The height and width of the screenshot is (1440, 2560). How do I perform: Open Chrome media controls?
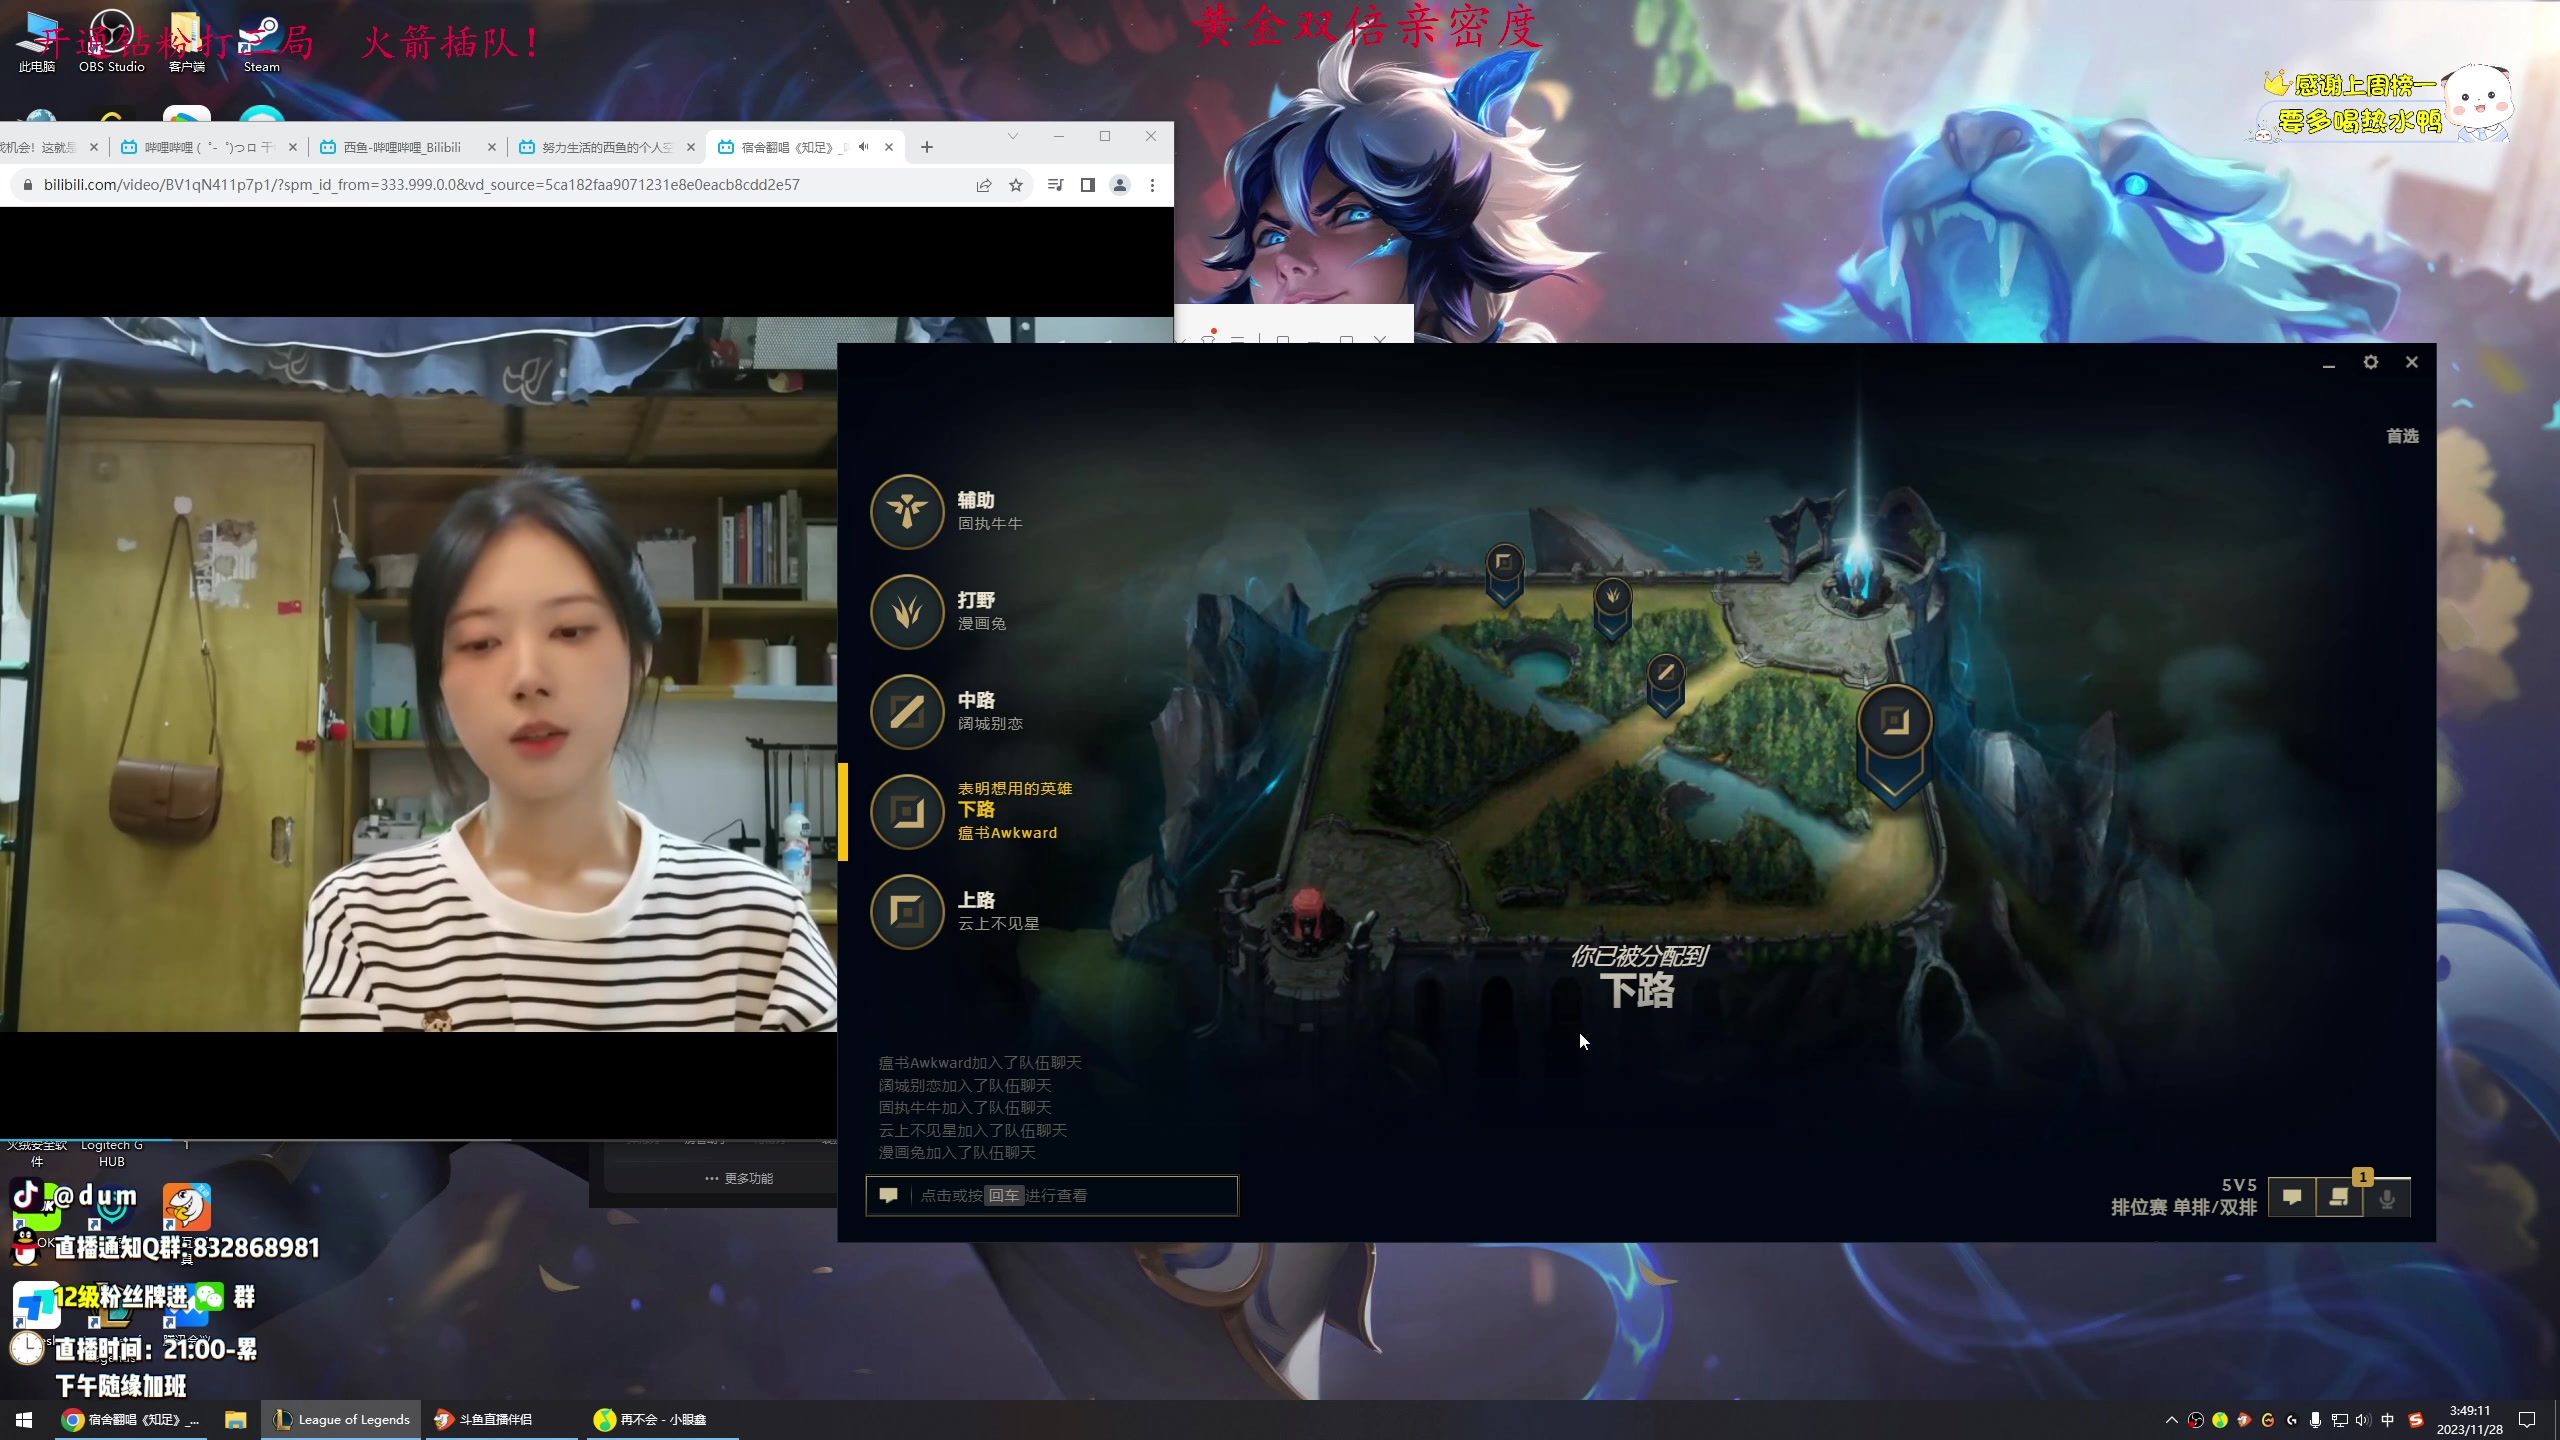pos(1055,185)
